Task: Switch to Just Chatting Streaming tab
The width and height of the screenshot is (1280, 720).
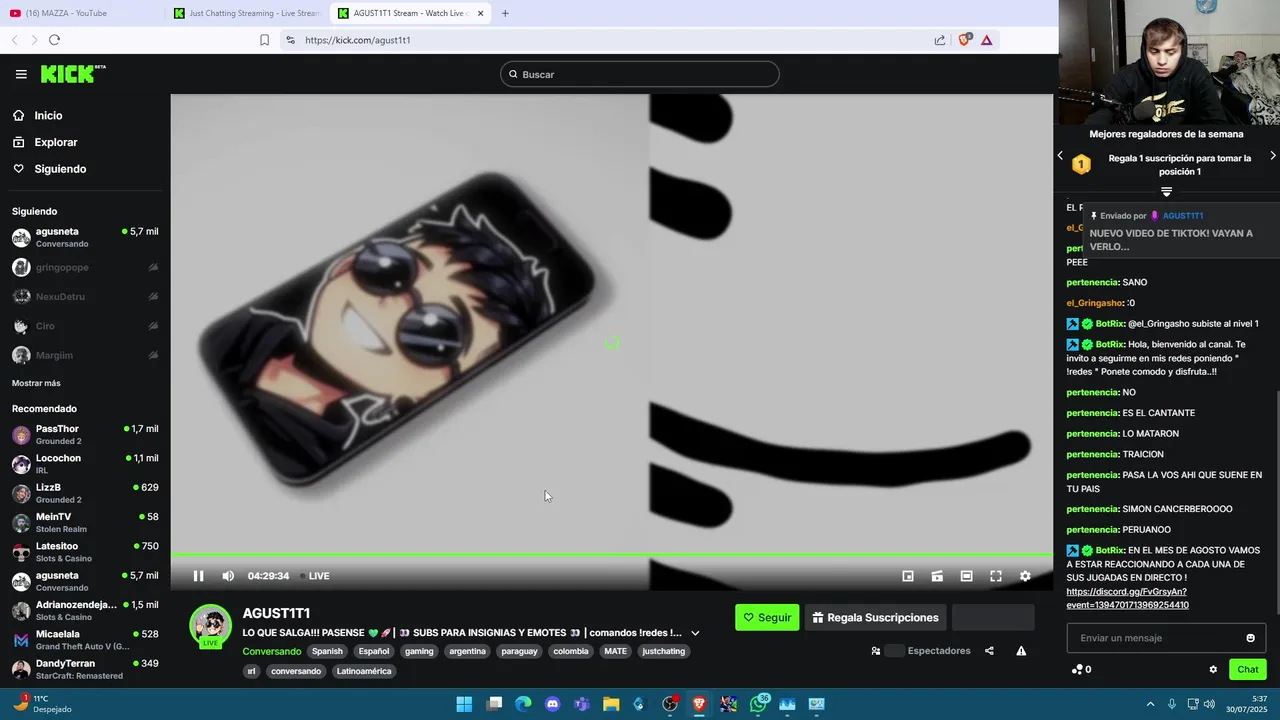Action: [246, 13]
